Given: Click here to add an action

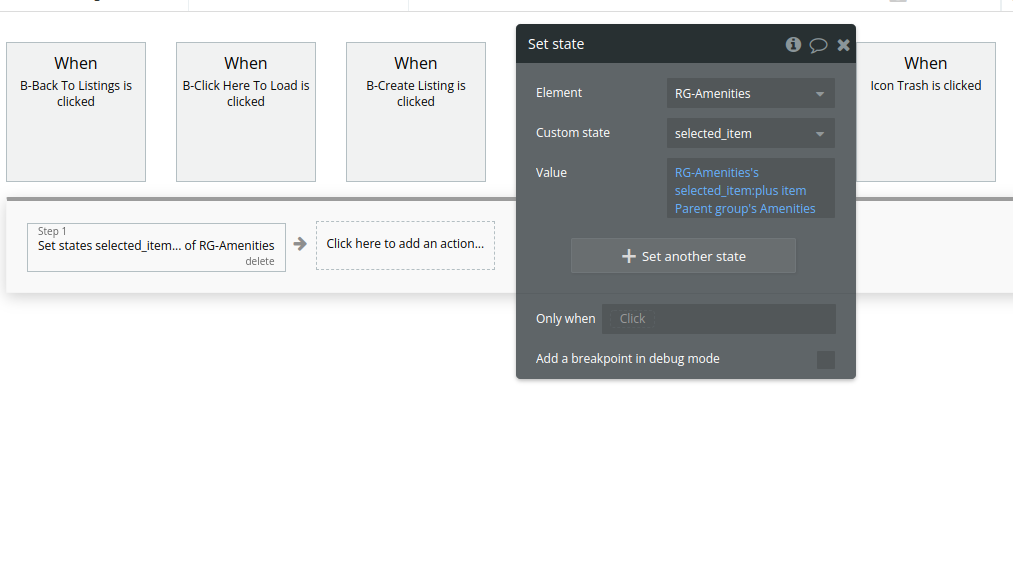Looking at the screenshot, I should tap(405, 245).
